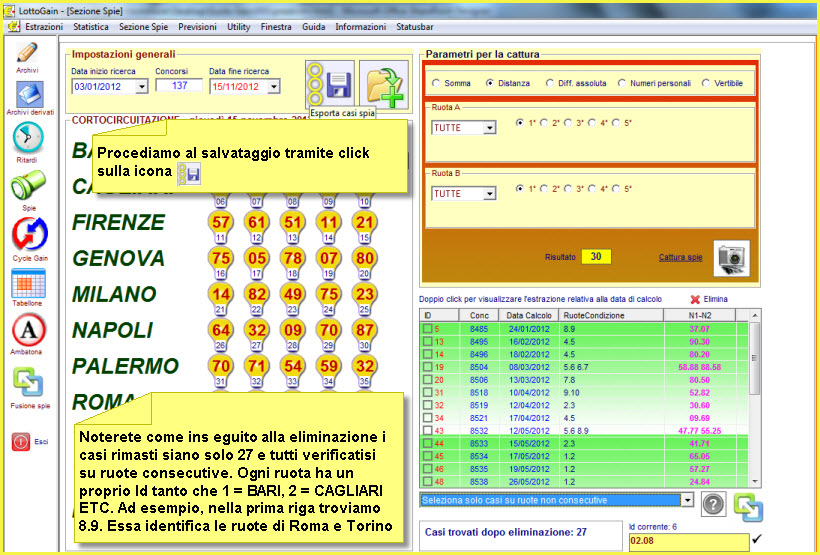Tick the checkbox for row ID 19
The height and width of the screenshot is (555, 820).
tap(427, 367)
